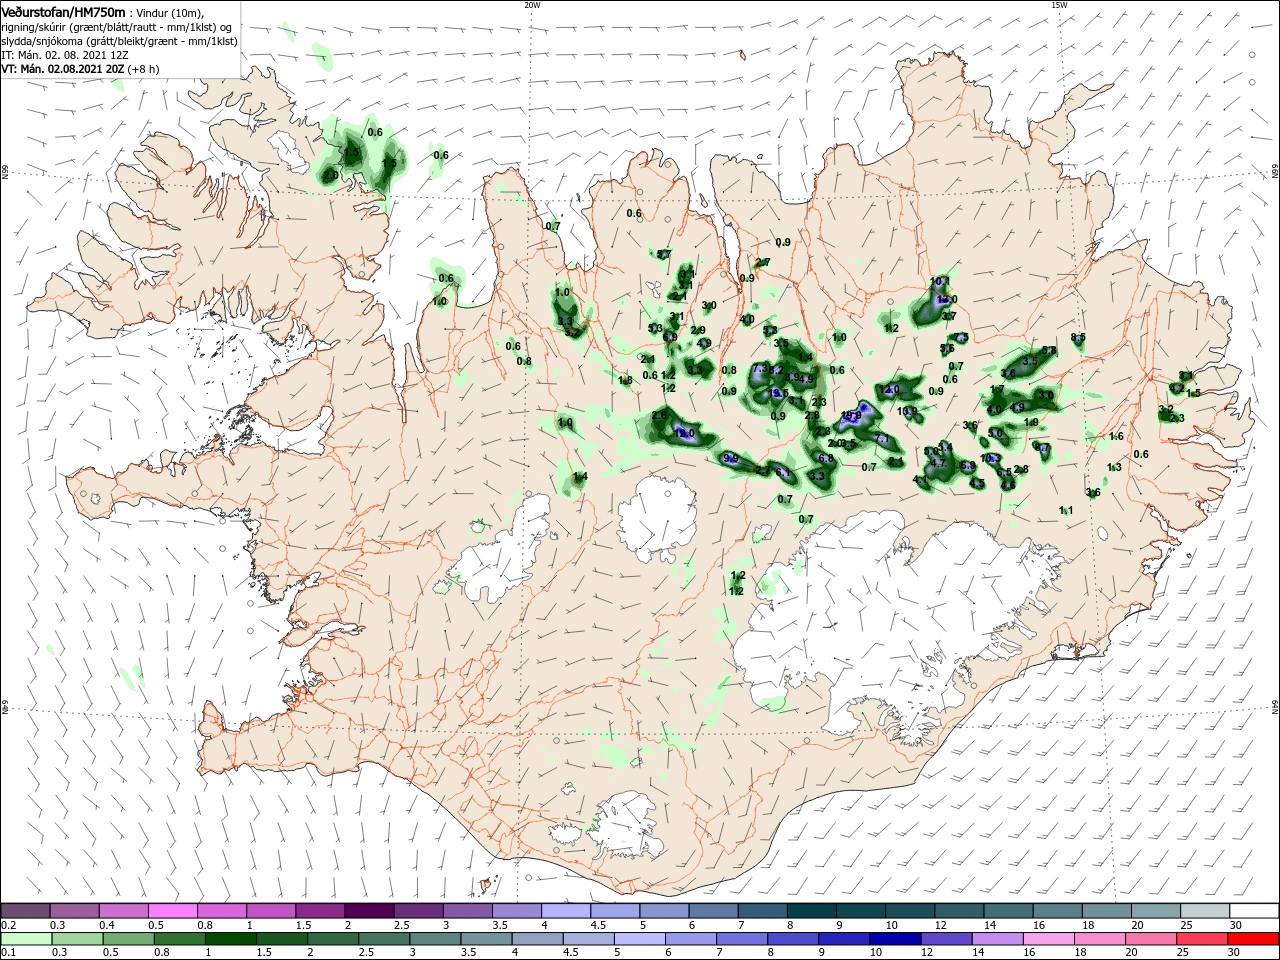Click the 4.0 value near the lake

(747, 319)
